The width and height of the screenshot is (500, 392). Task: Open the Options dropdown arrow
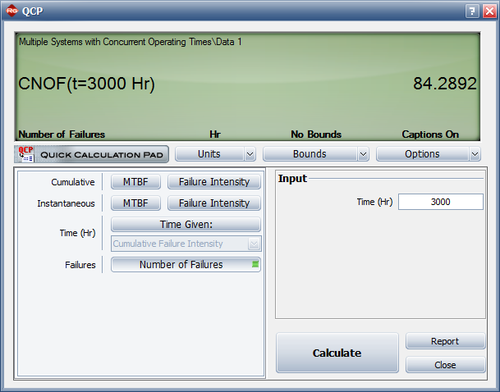[x=475, y=154]
